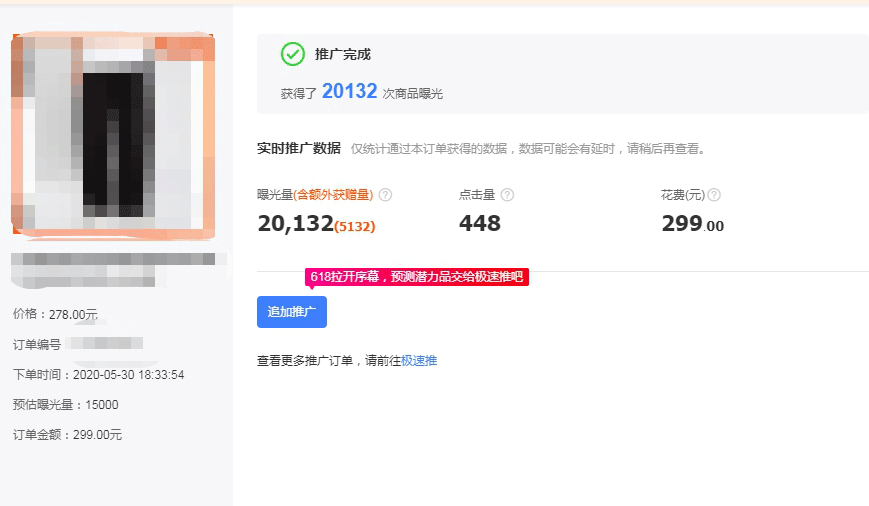Click the blue 20132 exposure count

(x=349, y=92)
